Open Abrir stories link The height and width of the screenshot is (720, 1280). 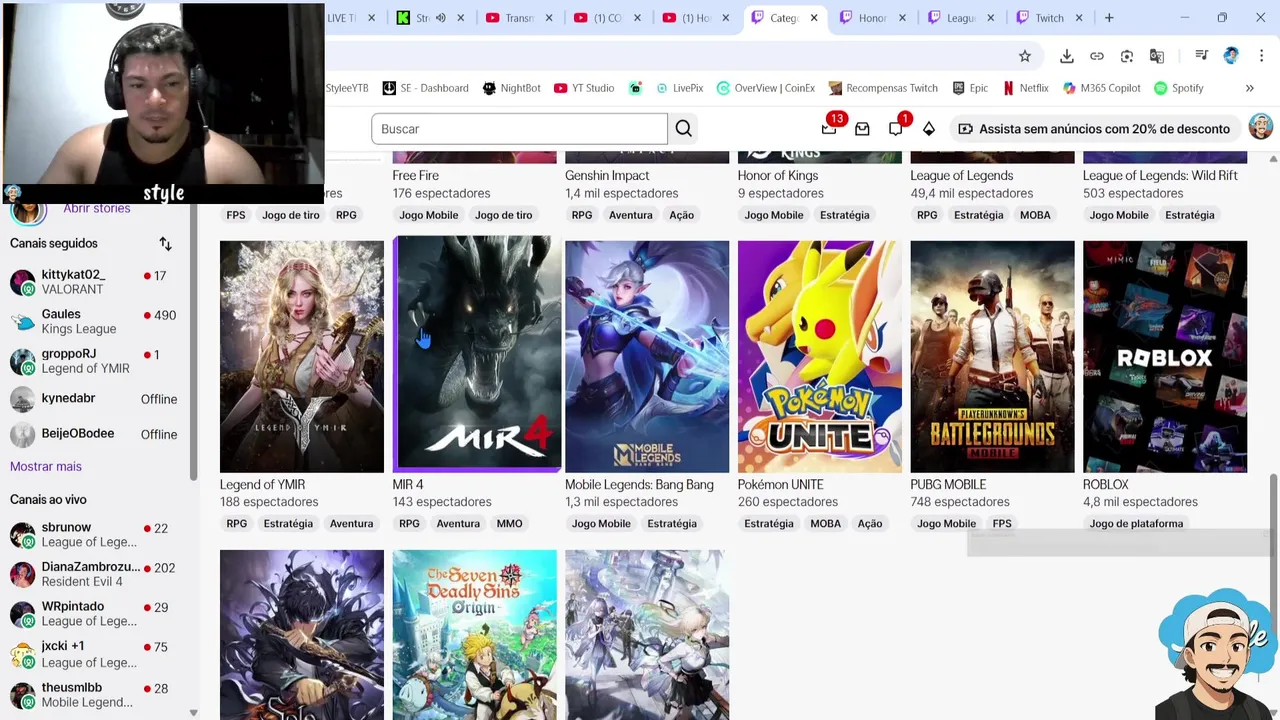tap(97, 208)
